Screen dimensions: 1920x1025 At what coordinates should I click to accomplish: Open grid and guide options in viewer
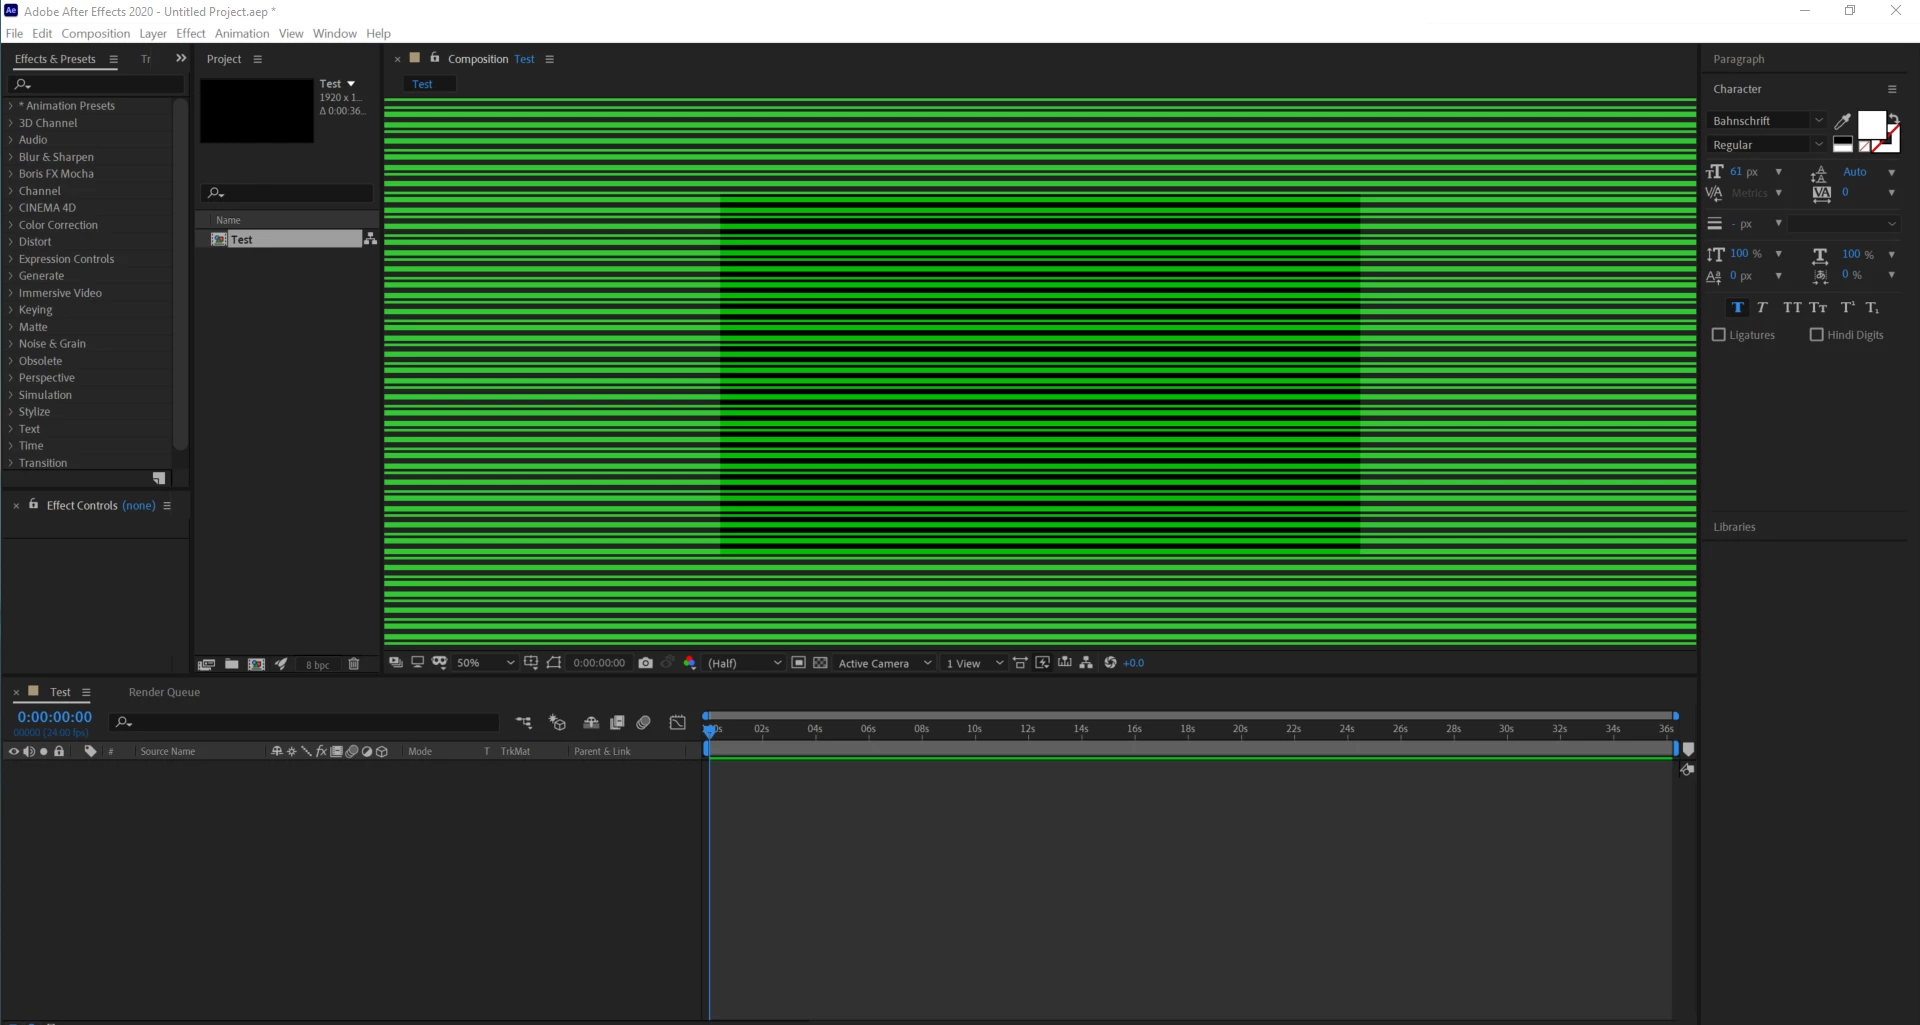[531, 663]
